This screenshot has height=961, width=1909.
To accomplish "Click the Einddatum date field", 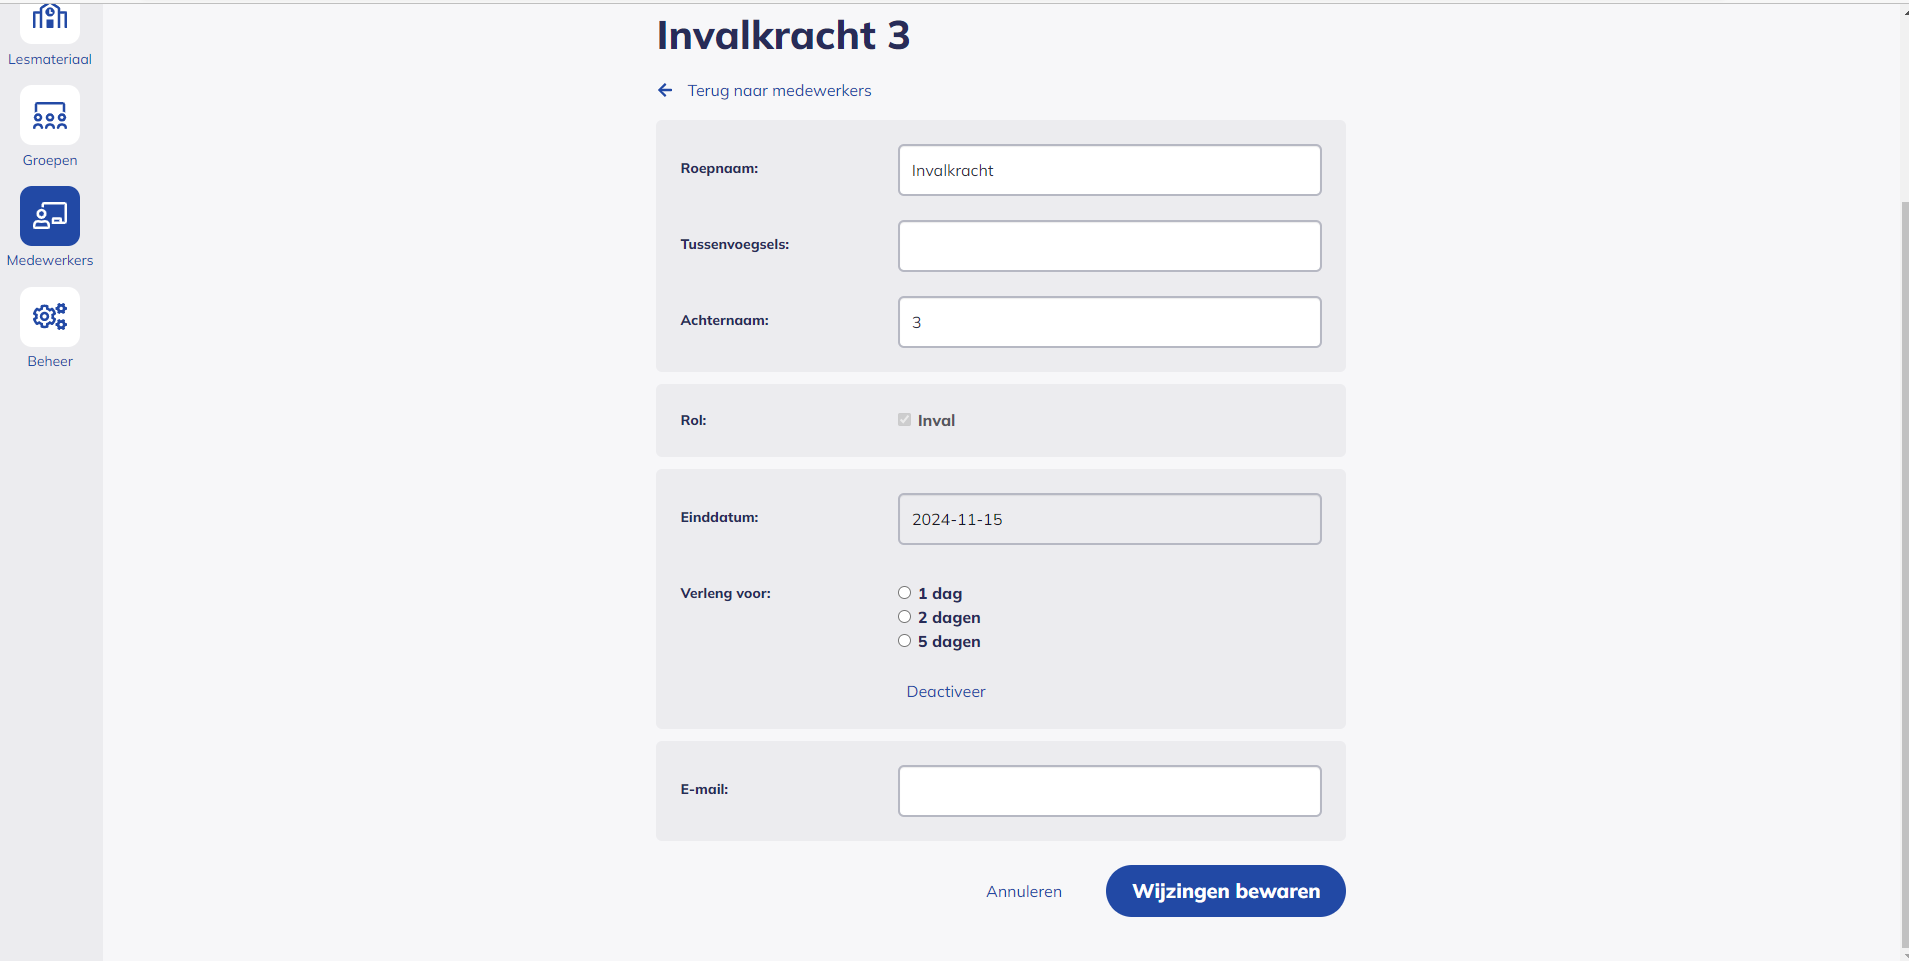I will [x=1109, y=519].
